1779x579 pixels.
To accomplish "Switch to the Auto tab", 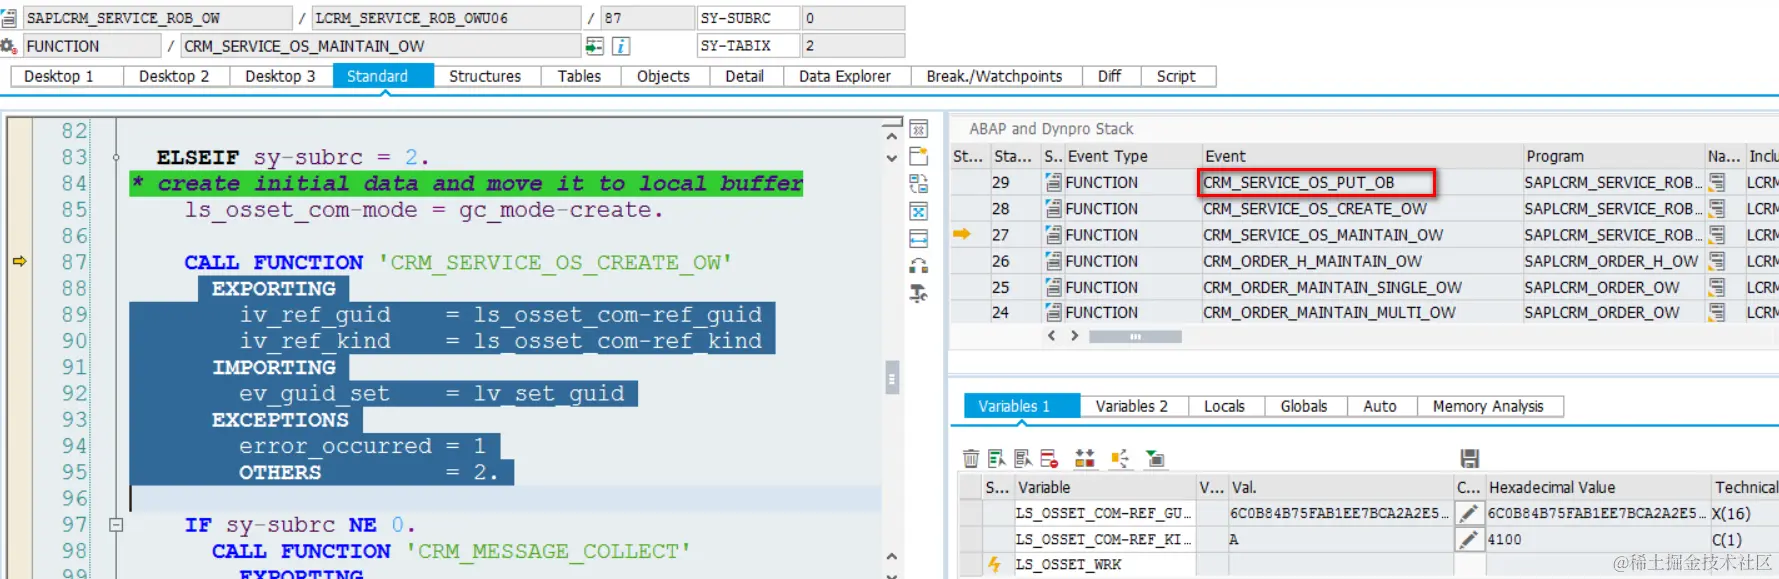I will 1380,406.
